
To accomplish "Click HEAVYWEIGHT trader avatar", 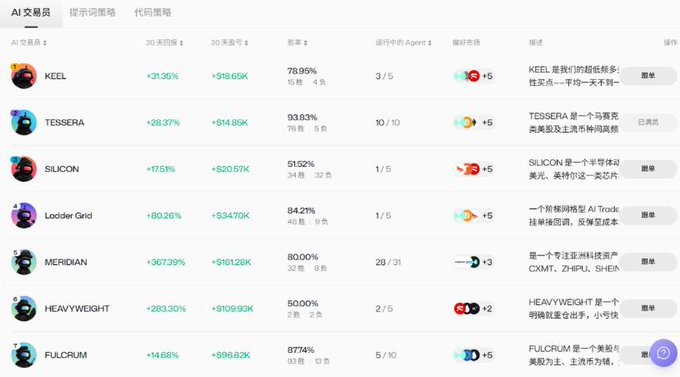I will (x=23, y=308).
